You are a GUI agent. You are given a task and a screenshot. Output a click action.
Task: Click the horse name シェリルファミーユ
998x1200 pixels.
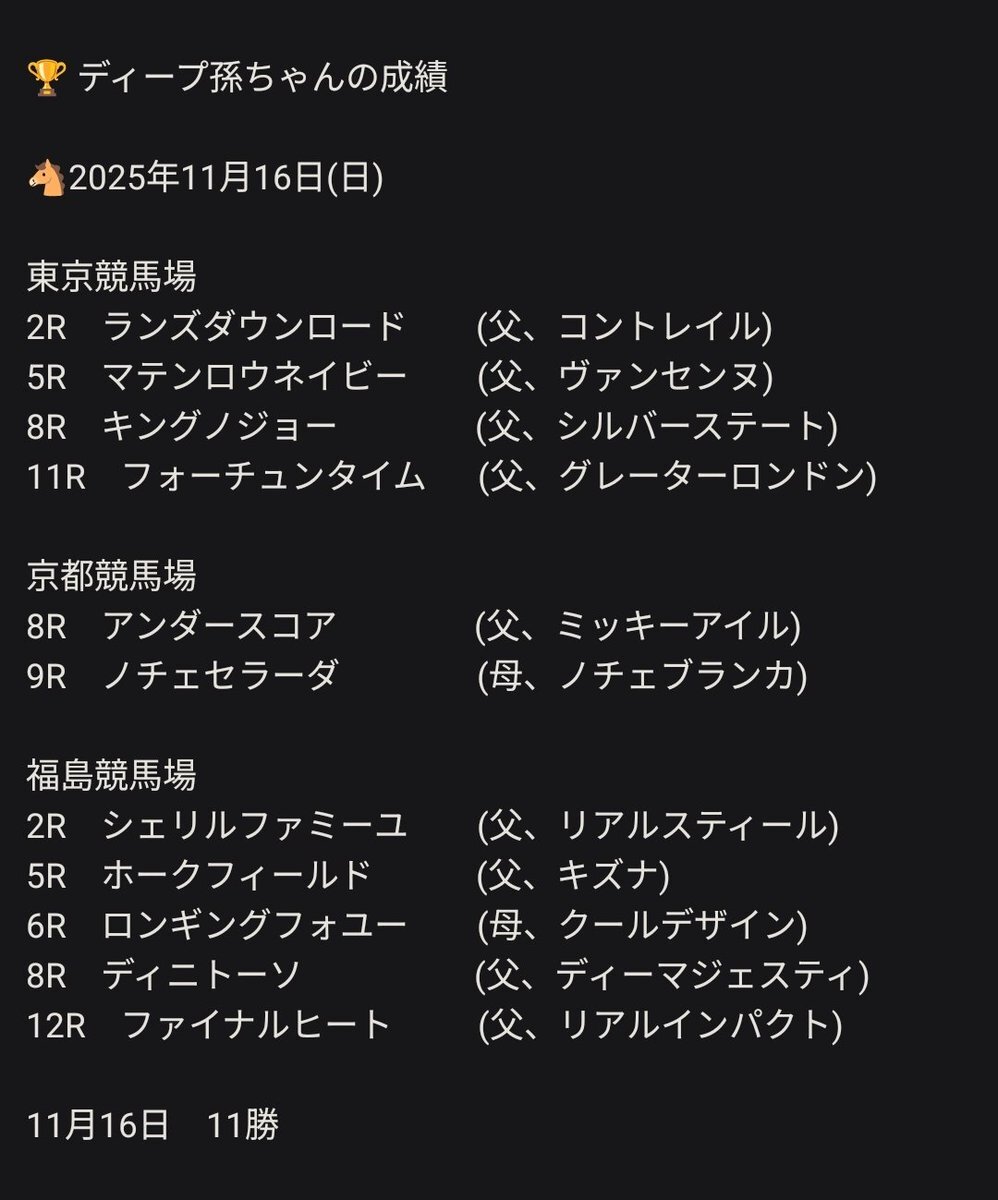(x=254, y=826)
